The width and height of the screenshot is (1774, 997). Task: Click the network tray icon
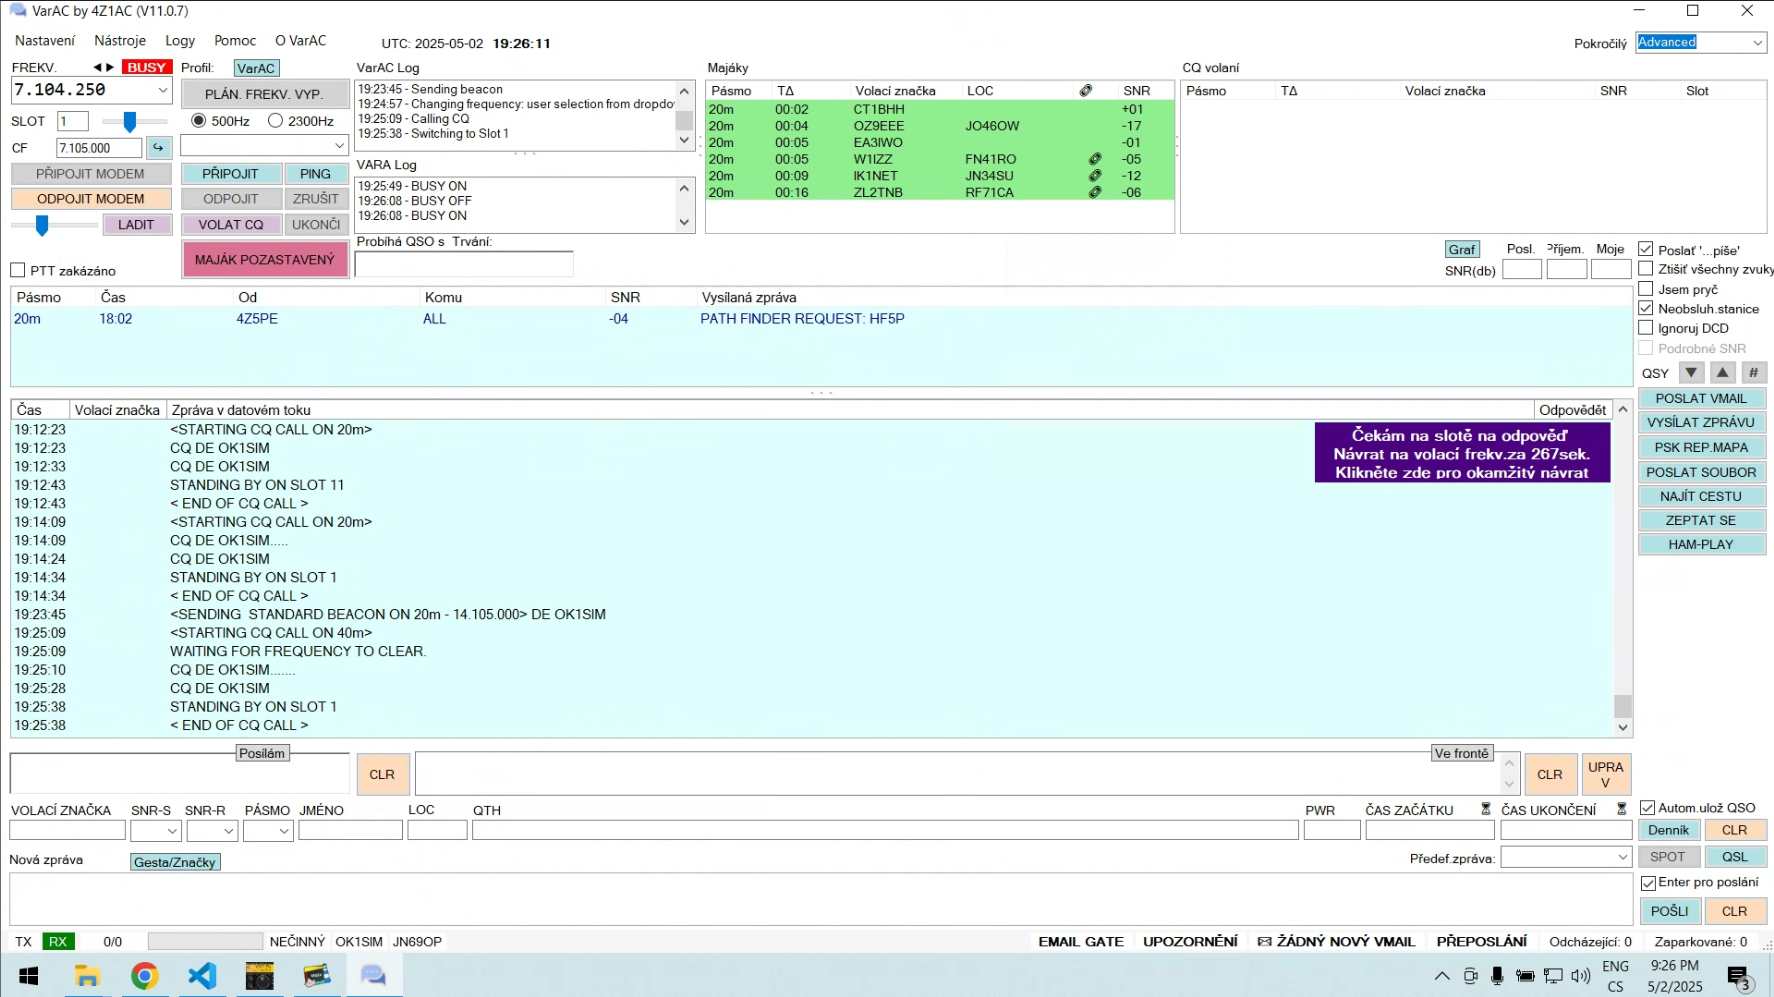click(x=1553, y=976)
